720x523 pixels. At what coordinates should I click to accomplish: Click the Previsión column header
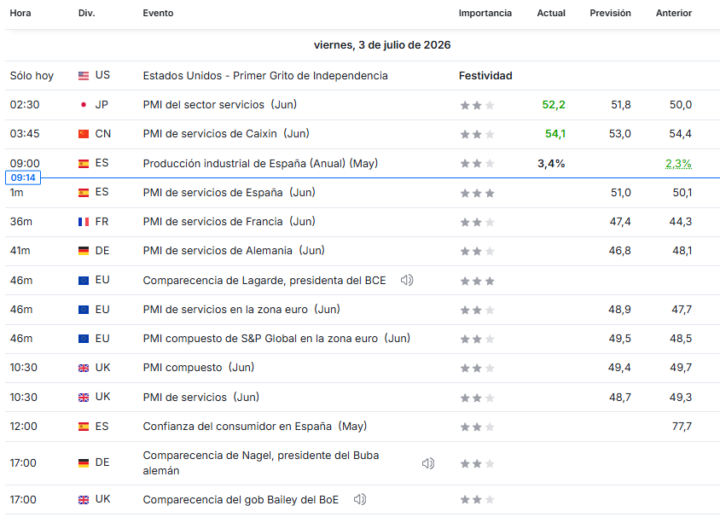pos(610,13)
